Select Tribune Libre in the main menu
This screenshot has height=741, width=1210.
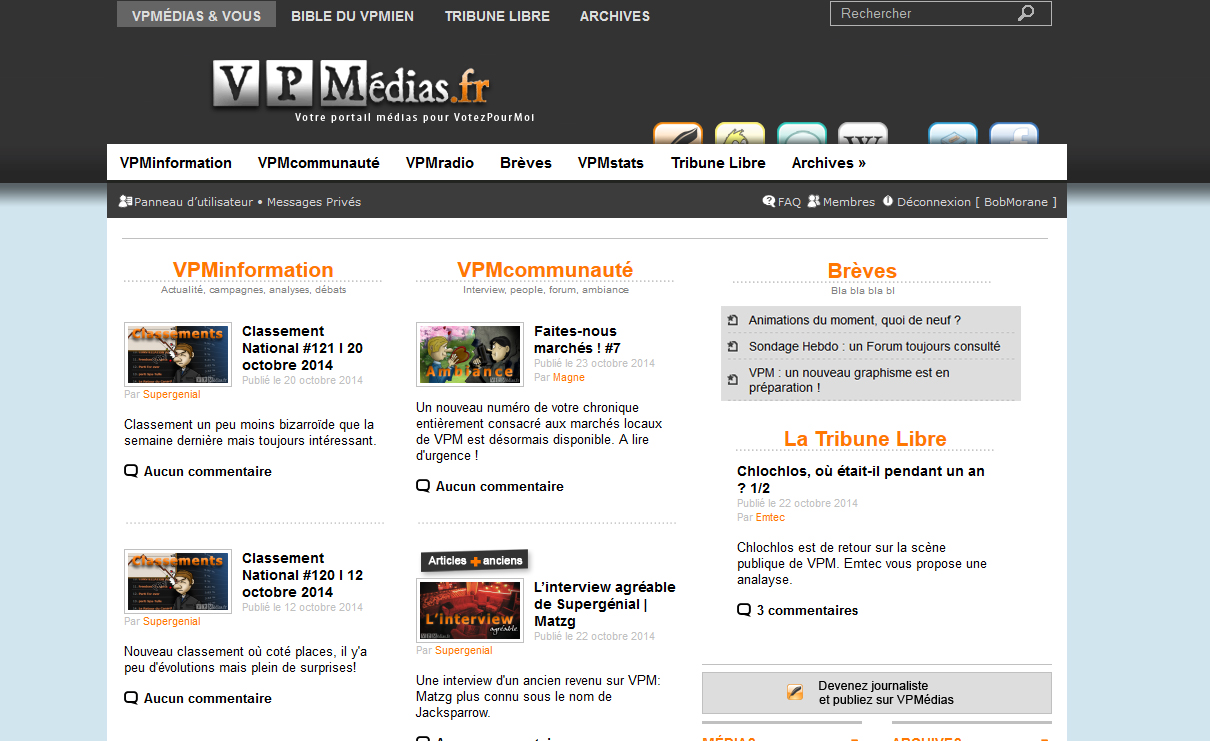click(x=718, y=163)
